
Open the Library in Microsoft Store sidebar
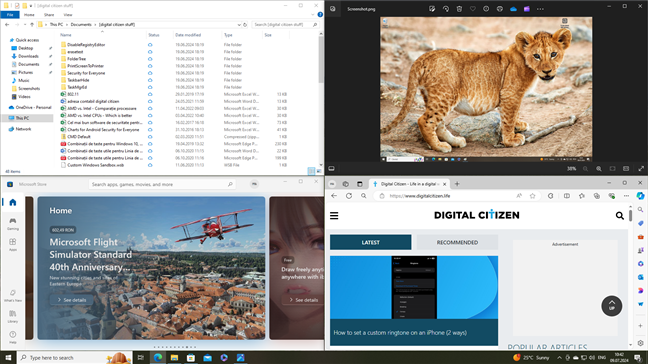point(13,316)
